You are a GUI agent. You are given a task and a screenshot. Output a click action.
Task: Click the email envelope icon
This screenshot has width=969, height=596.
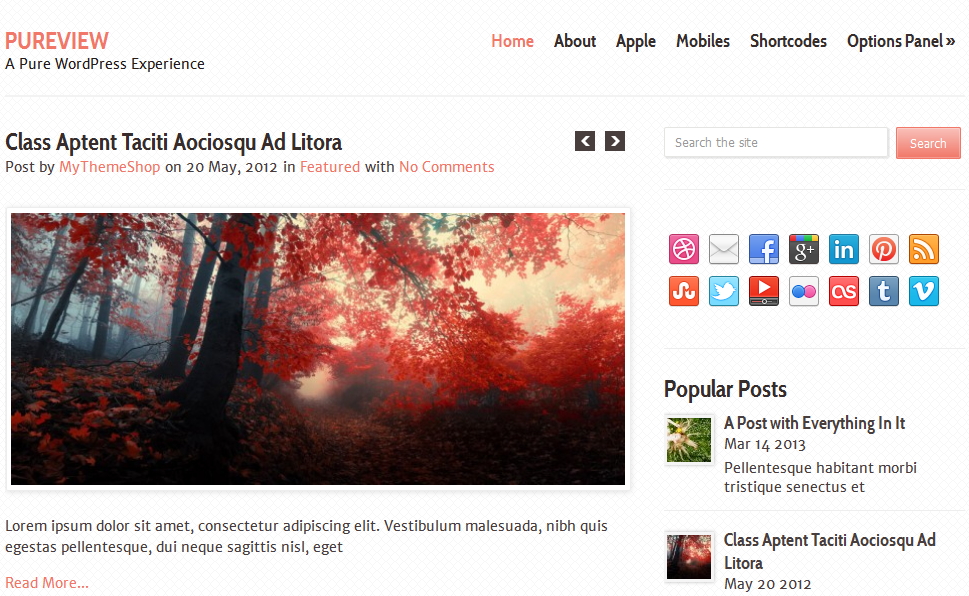[724, 249]
